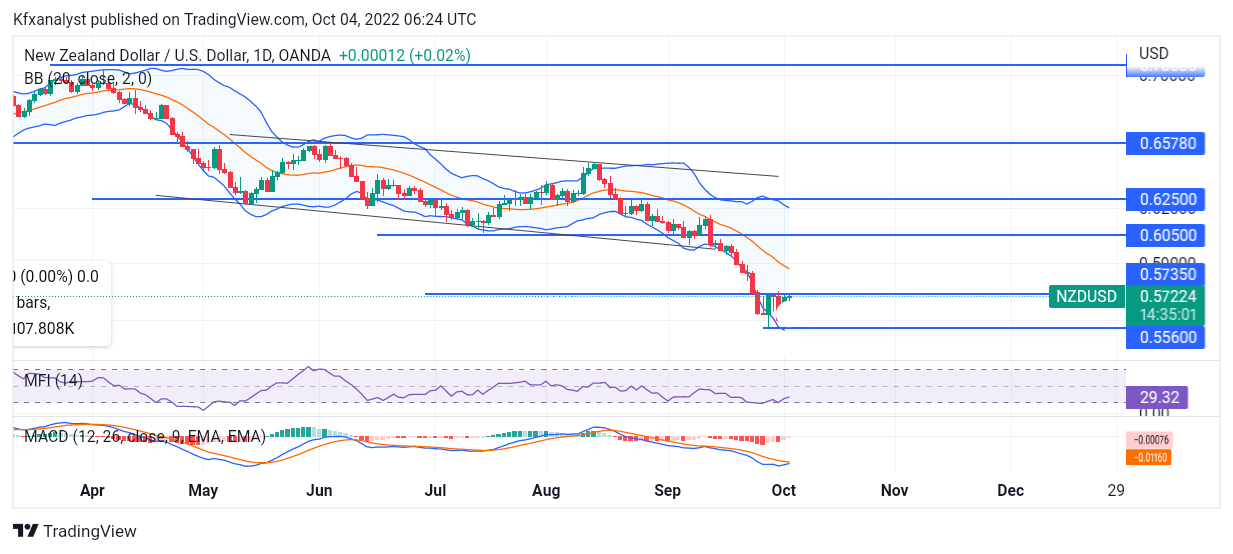Click the NZDUSD symbol tag
The height and width of the screenshot is (554, 1233).
click(1086, 296)
